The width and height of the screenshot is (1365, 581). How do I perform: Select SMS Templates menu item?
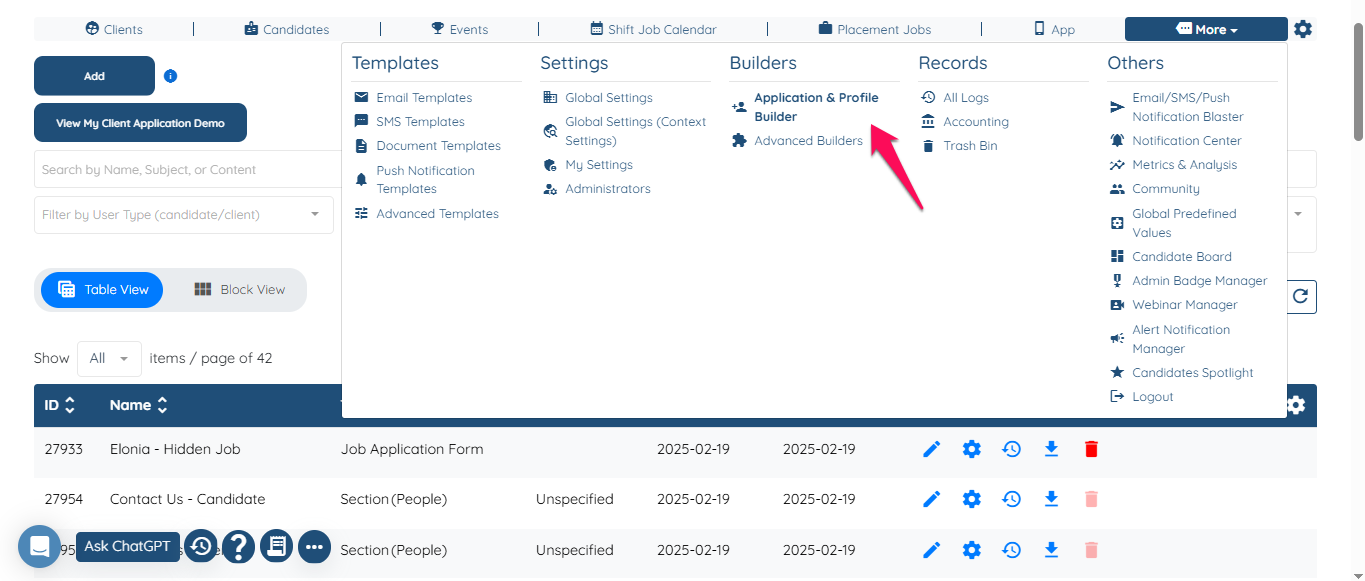coord(420,122)
